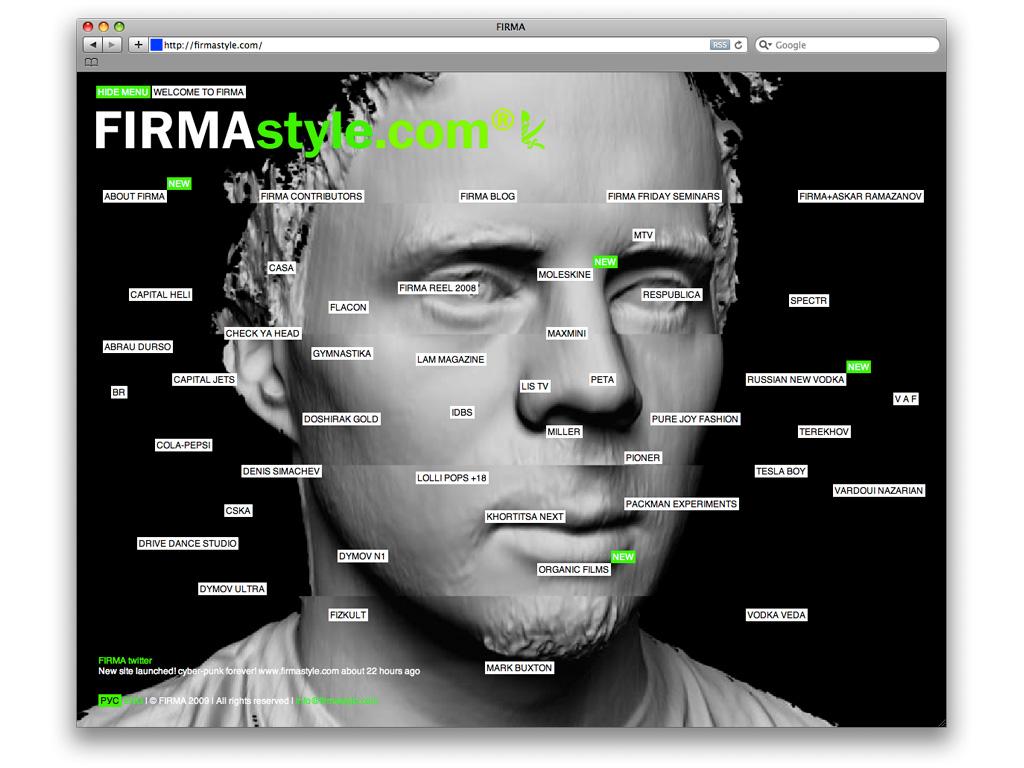1024x768 pixels.
Task: Select the MTV project label
Action: [643, 235]
